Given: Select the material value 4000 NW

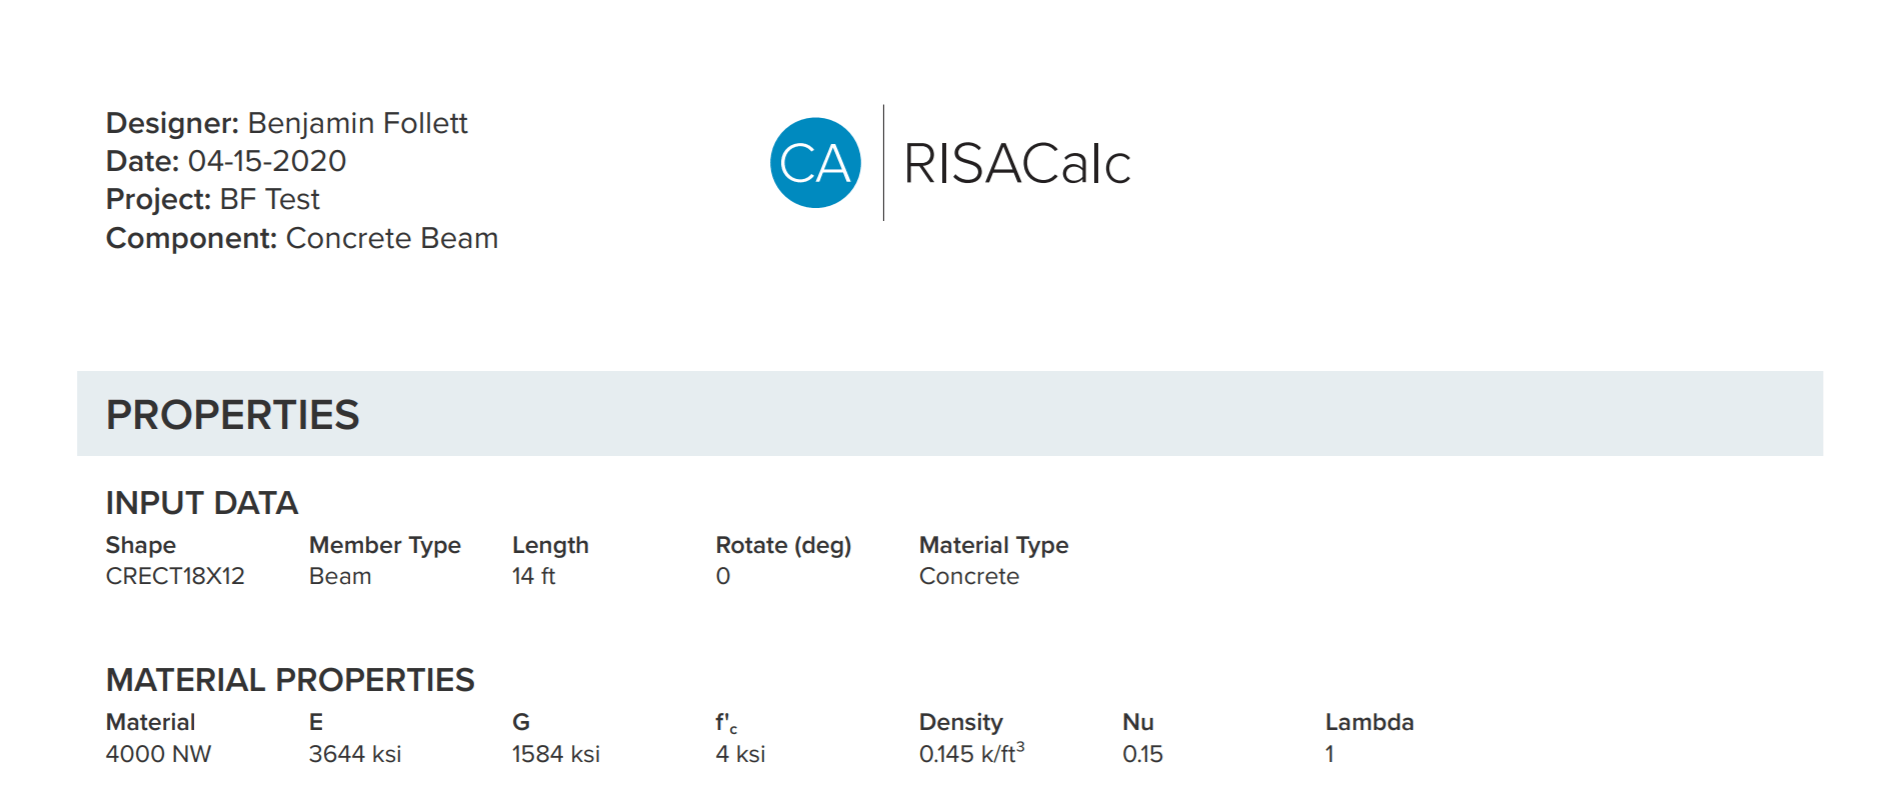Looking at the screenshot, I should click(x=158, y=754).
